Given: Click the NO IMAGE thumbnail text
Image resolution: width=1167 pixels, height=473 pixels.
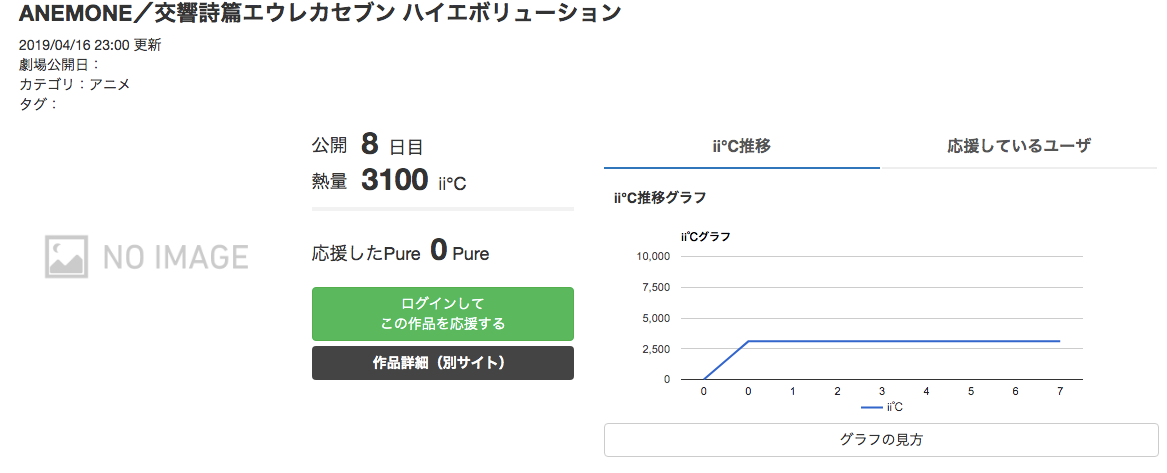Looking at the screenshot, I should point(176,257).
